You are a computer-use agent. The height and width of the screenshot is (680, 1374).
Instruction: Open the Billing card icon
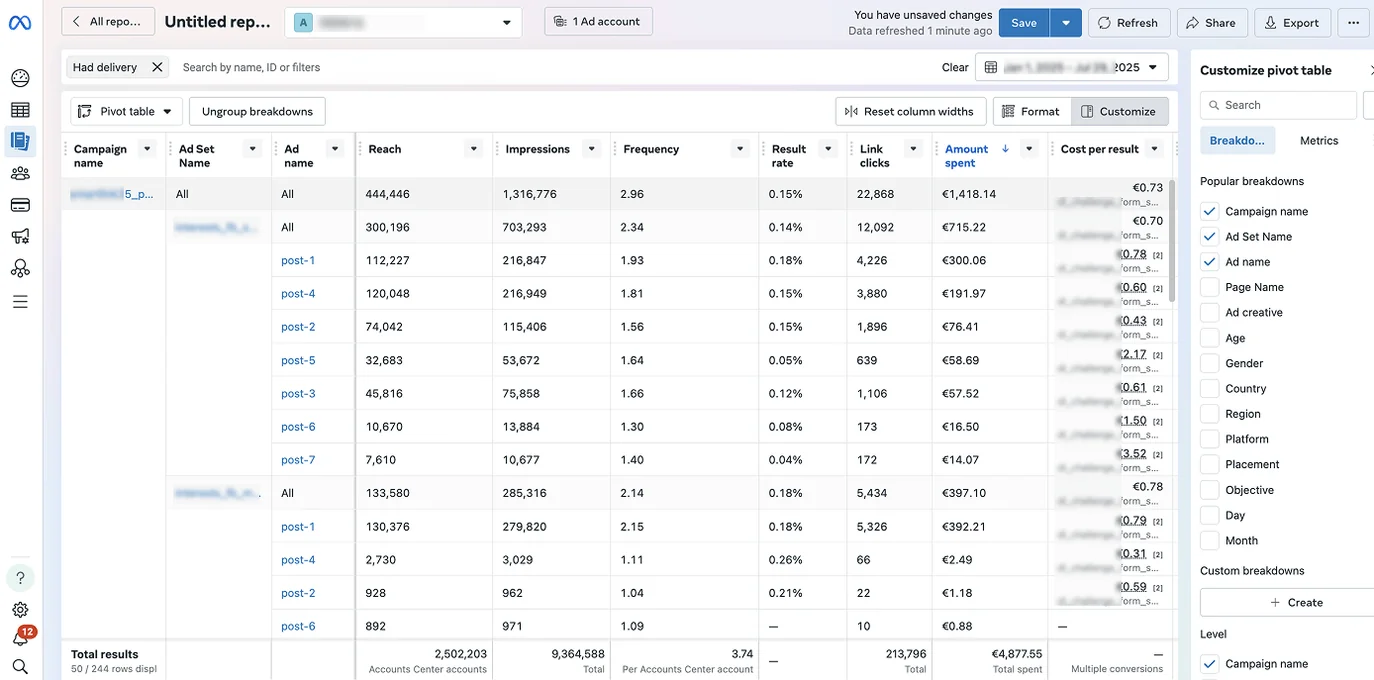[x=20, y=205]
